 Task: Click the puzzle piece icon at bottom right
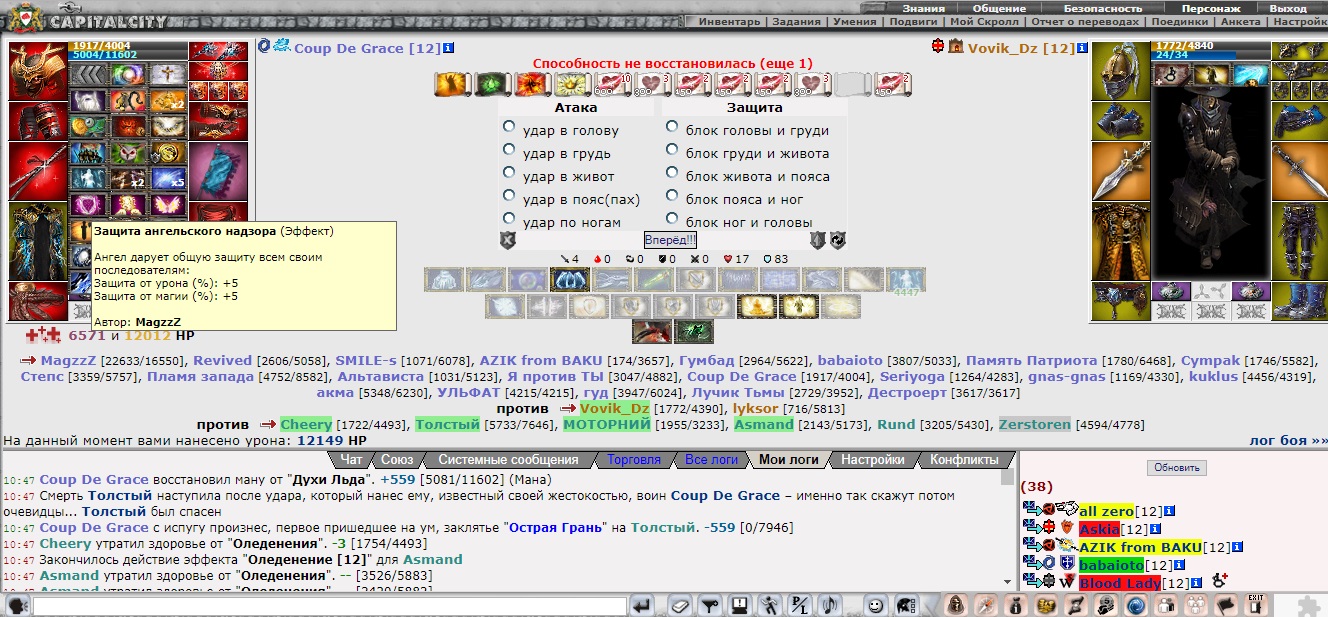click(x=1307, y=605)
